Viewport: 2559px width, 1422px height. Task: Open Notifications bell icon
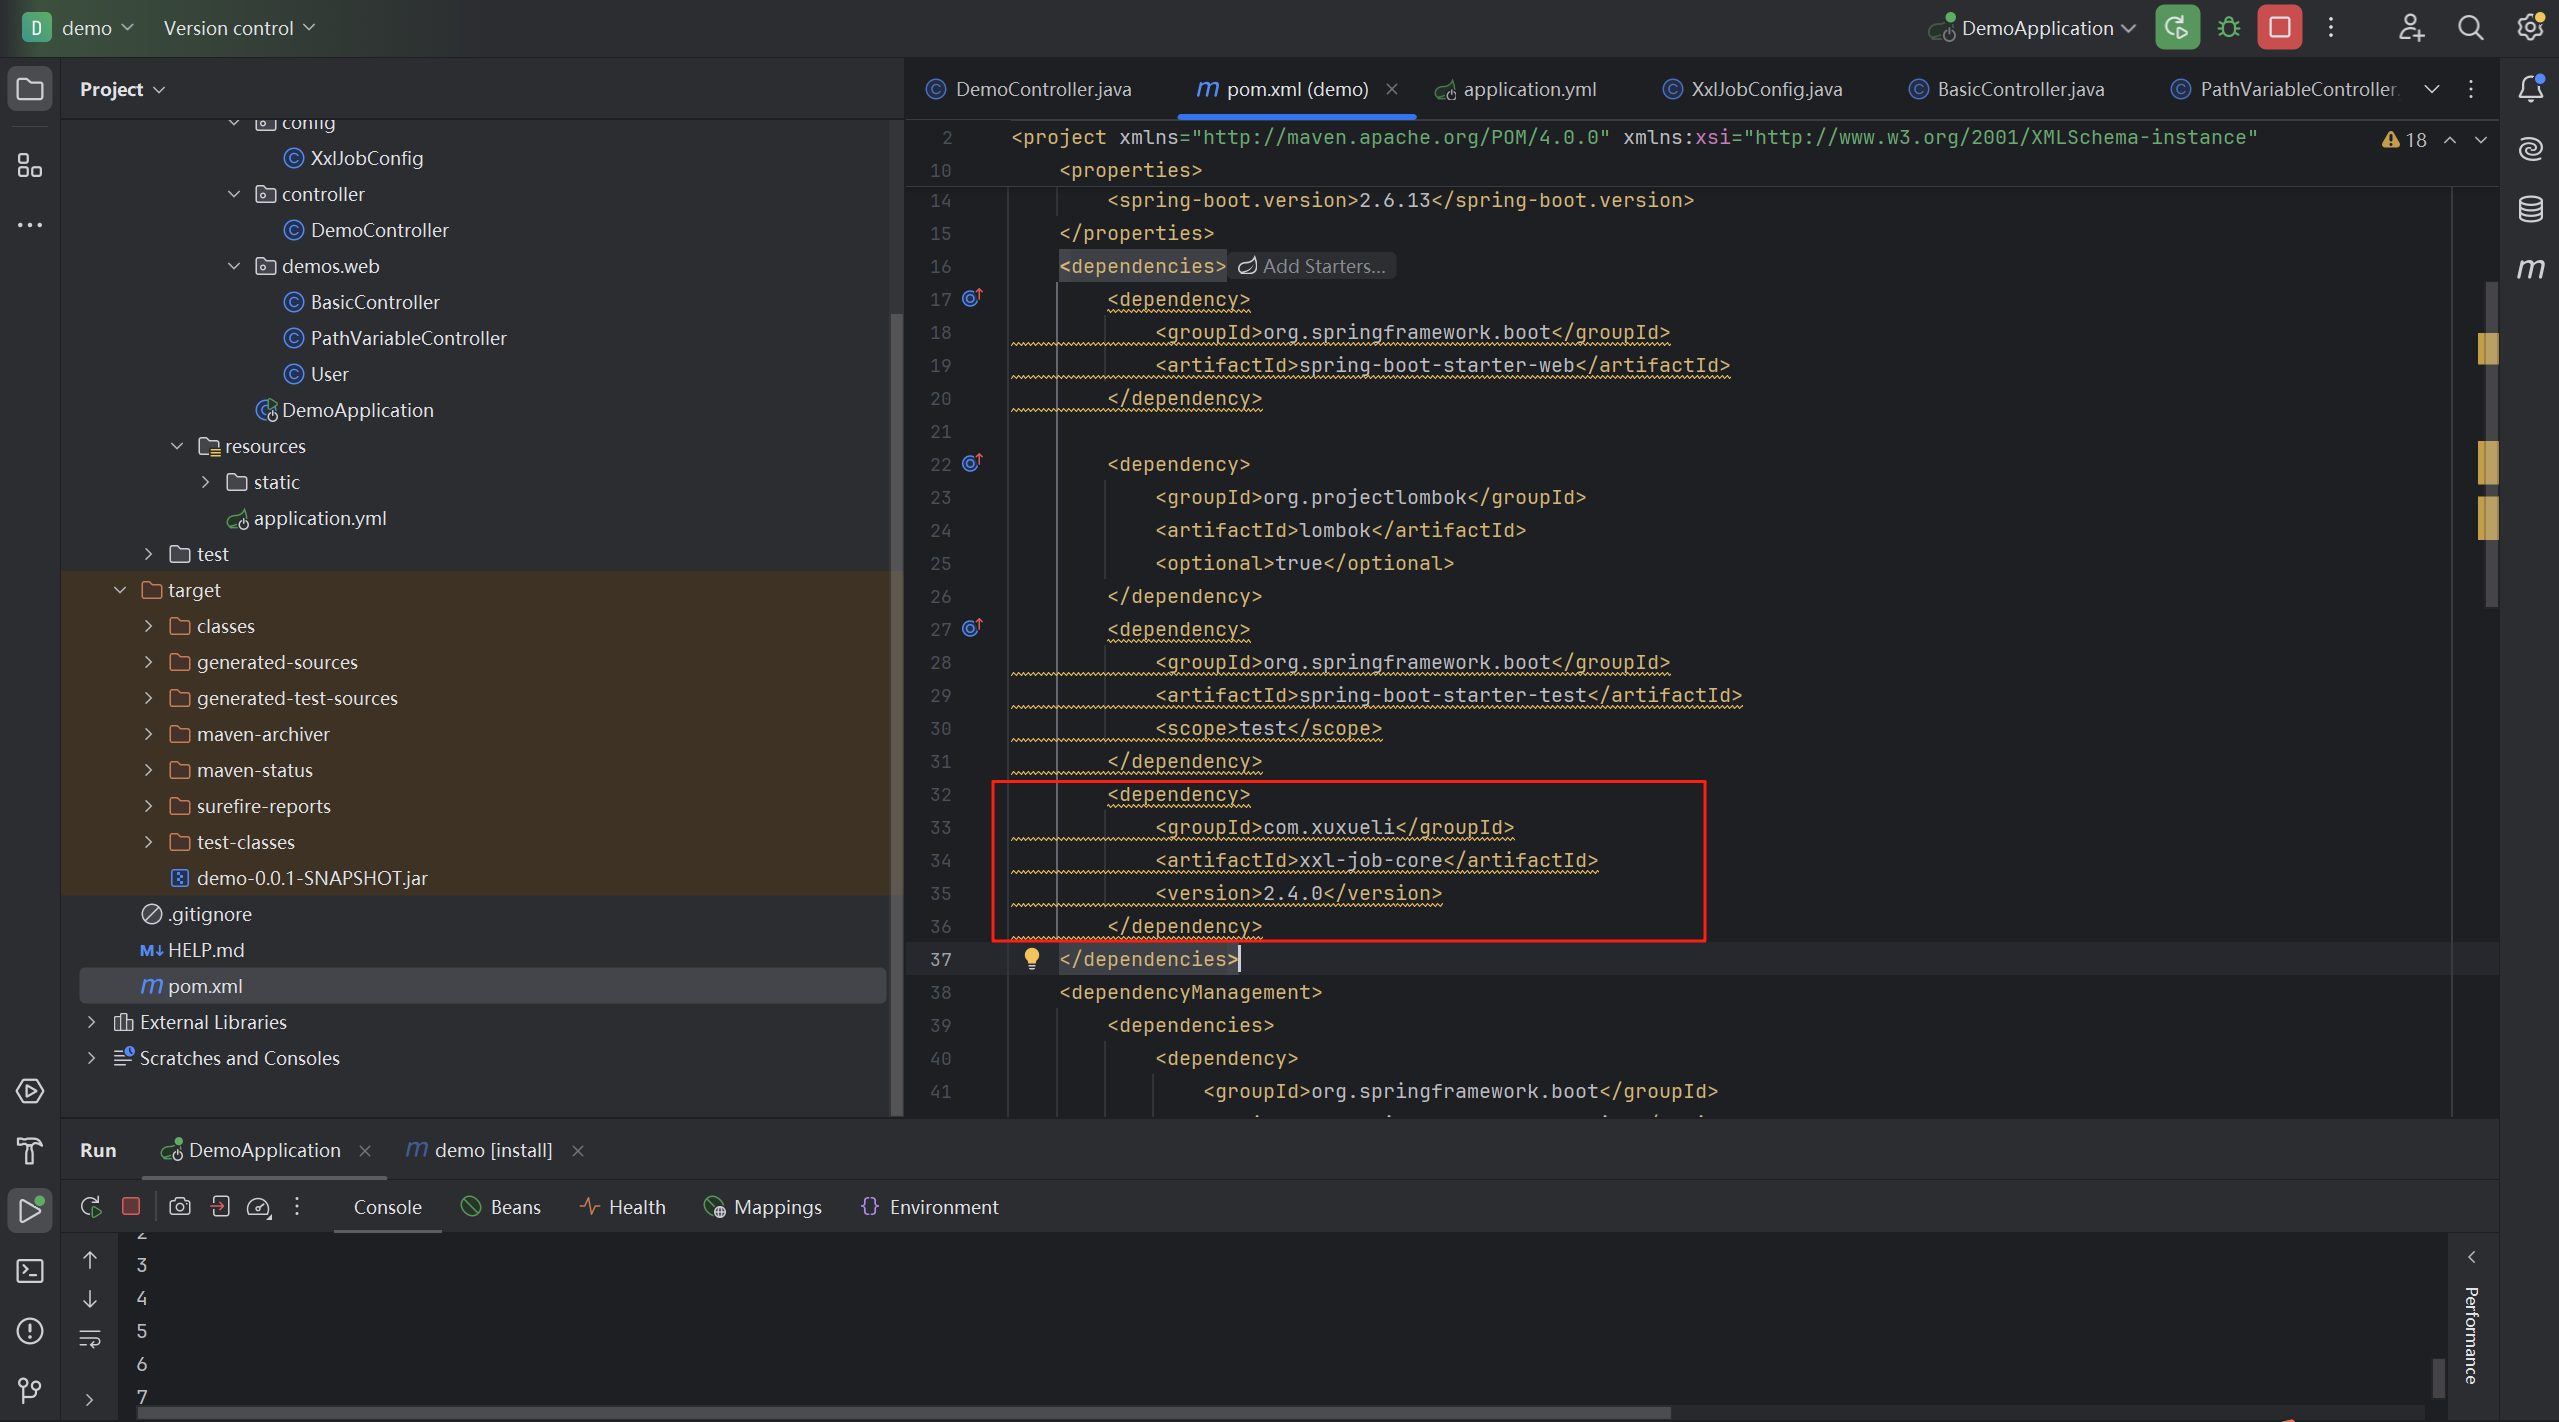pyautogui.click(x=2531, y=89)
